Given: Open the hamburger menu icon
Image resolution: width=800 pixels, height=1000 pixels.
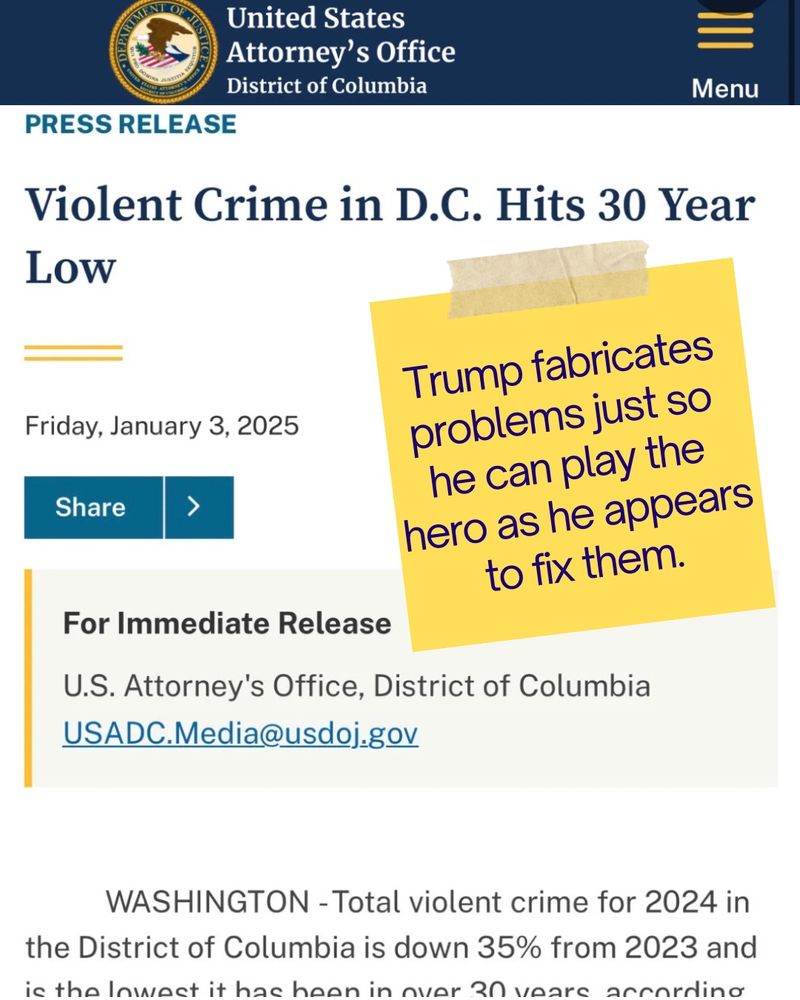Looking at the screenshot, I should click(x=725, y=30).
